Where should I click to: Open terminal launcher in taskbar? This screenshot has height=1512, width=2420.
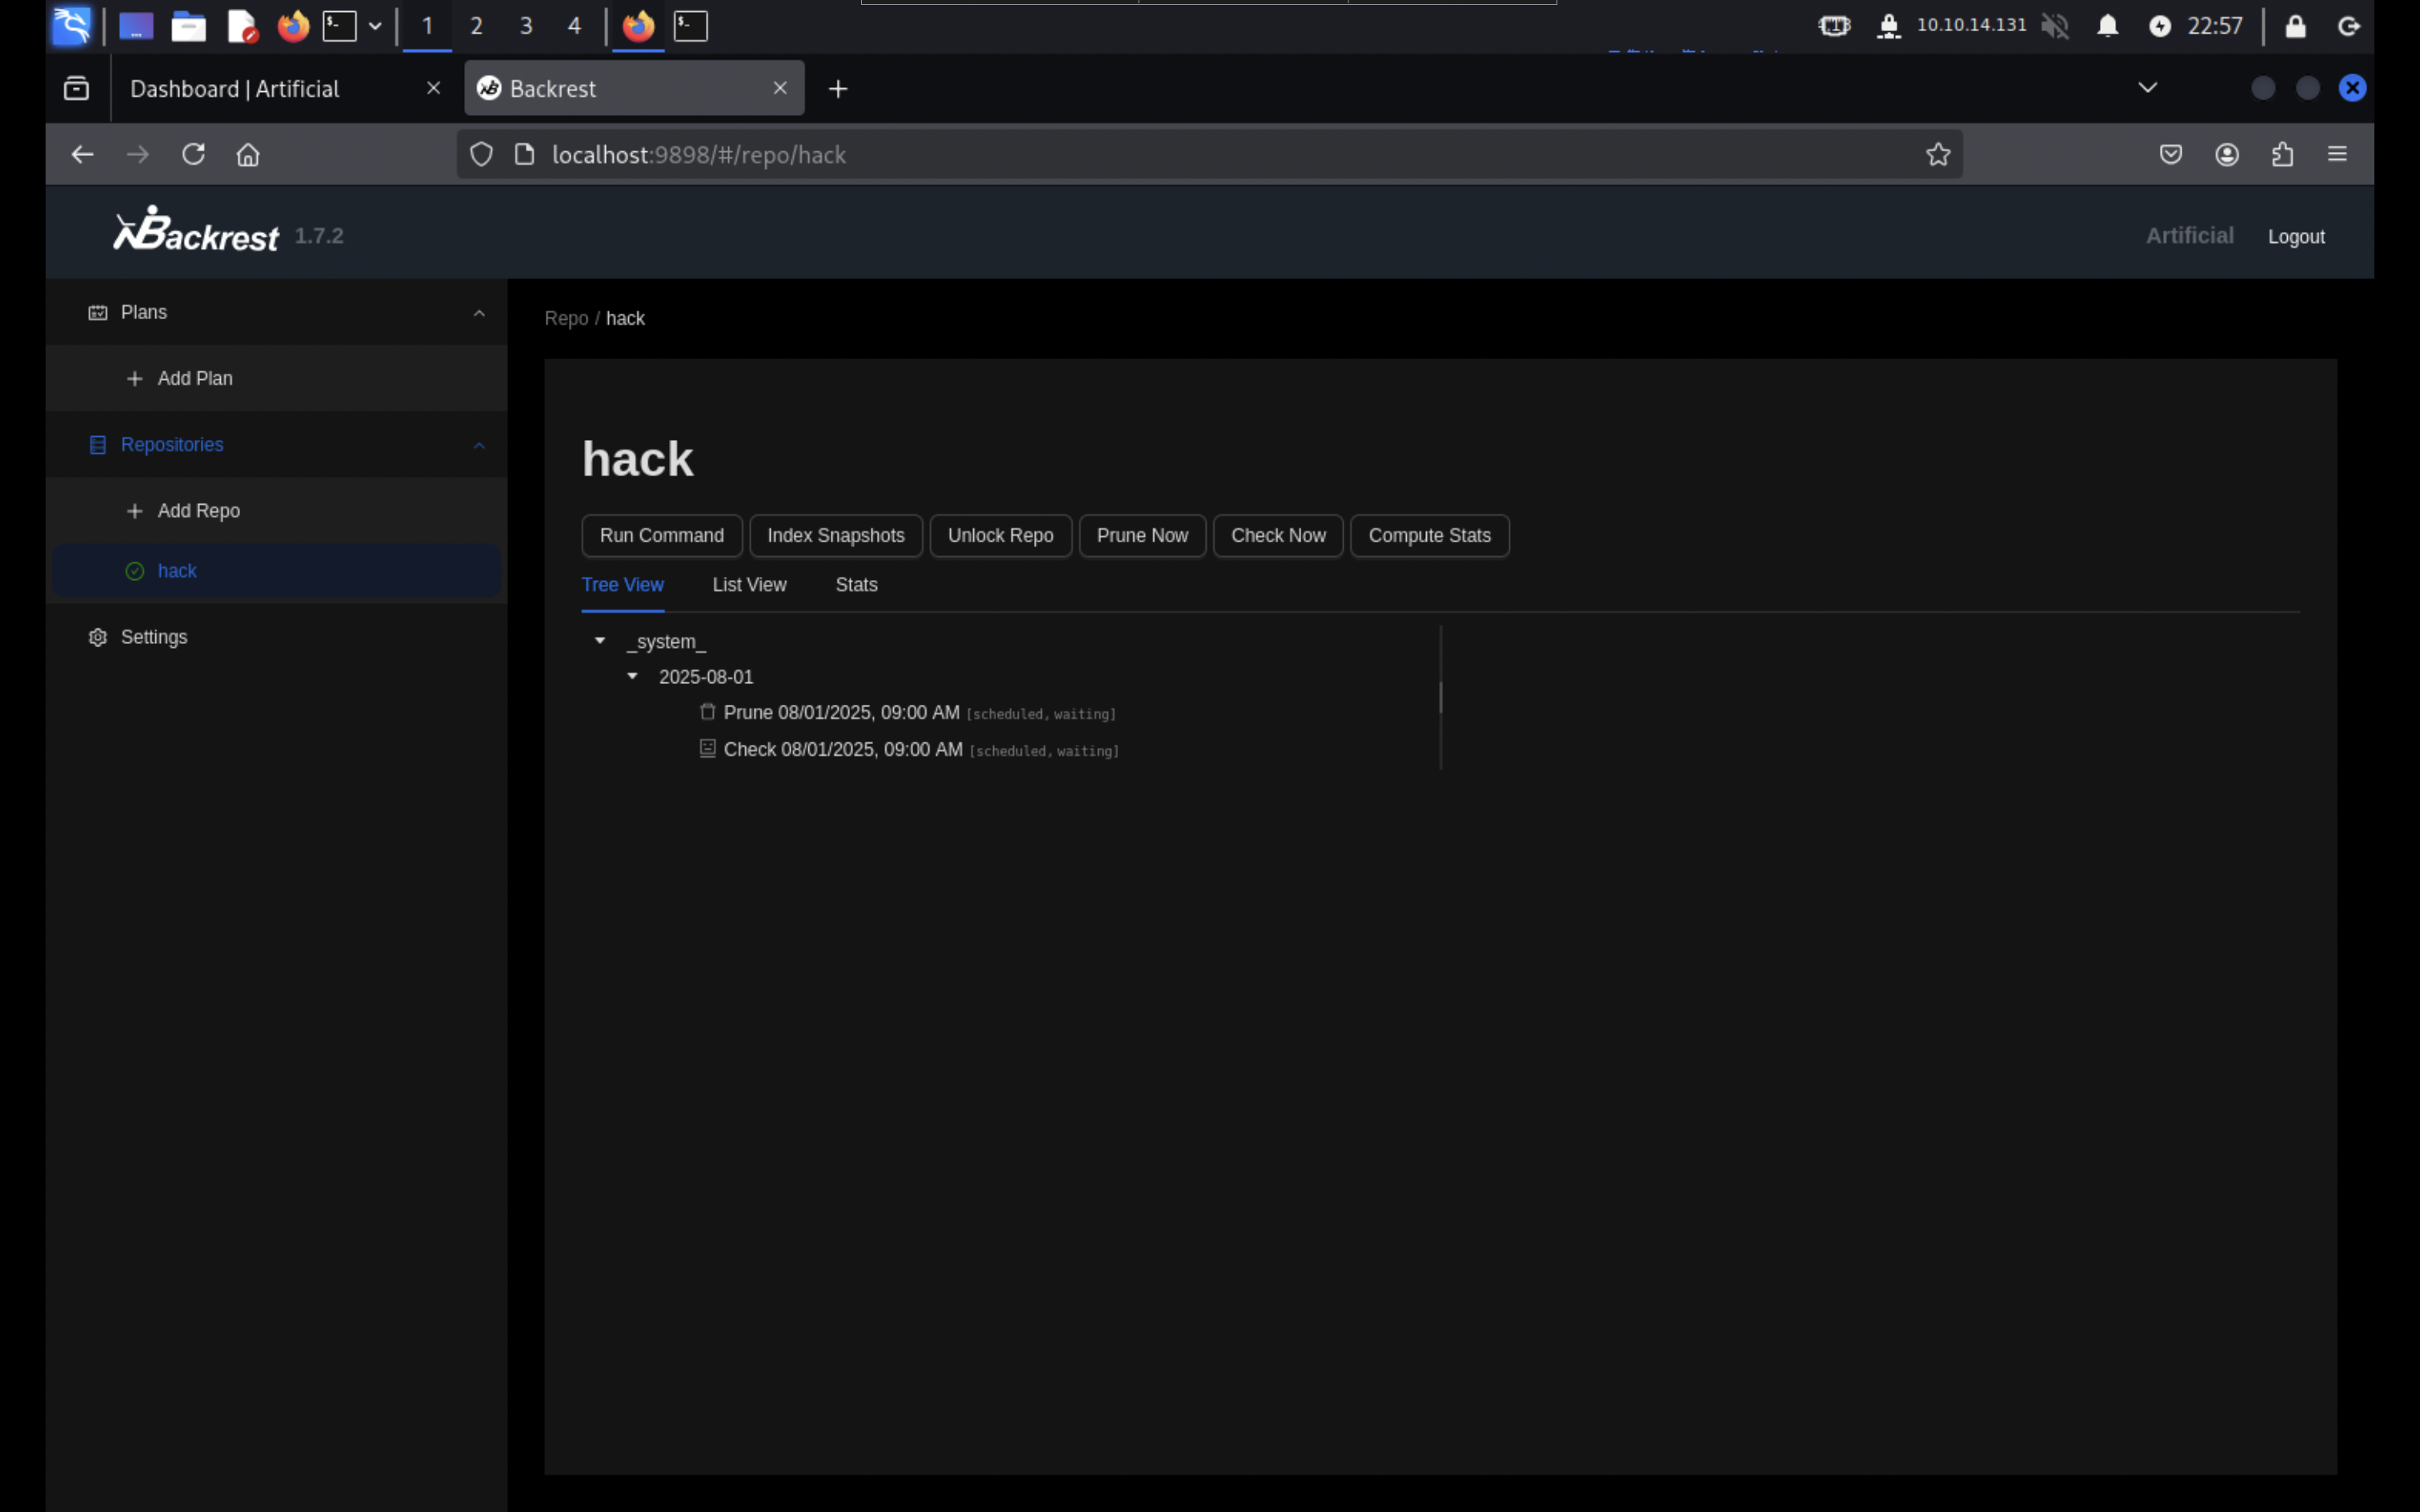point(339,26)
